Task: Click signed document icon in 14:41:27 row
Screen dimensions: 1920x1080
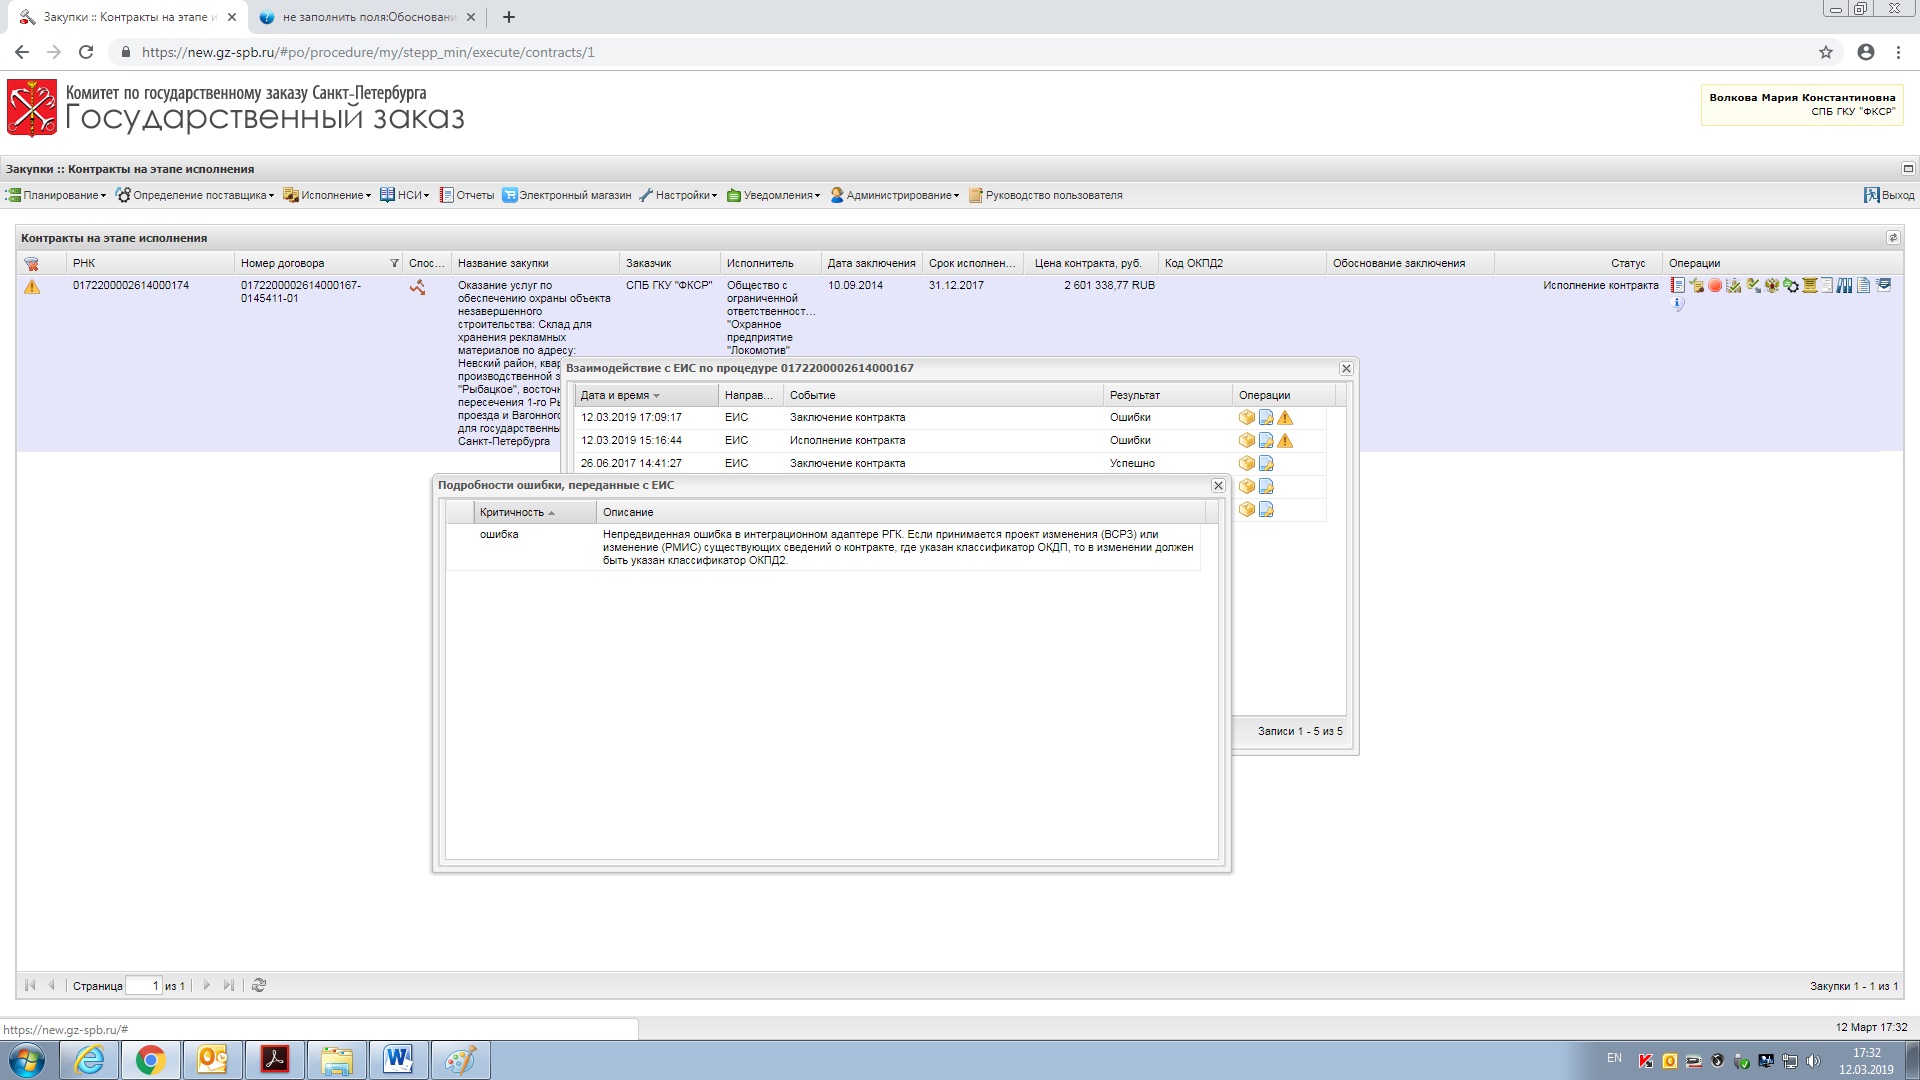Action: tap(1266, 463)
